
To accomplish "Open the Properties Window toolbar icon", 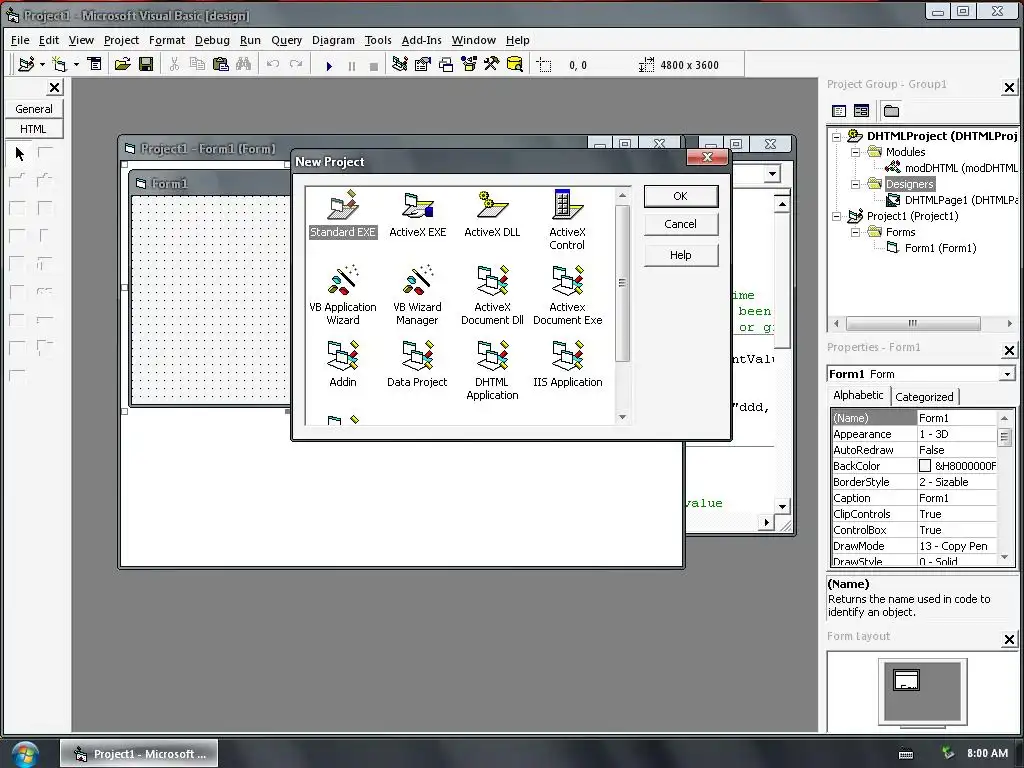I will (423, 64).
